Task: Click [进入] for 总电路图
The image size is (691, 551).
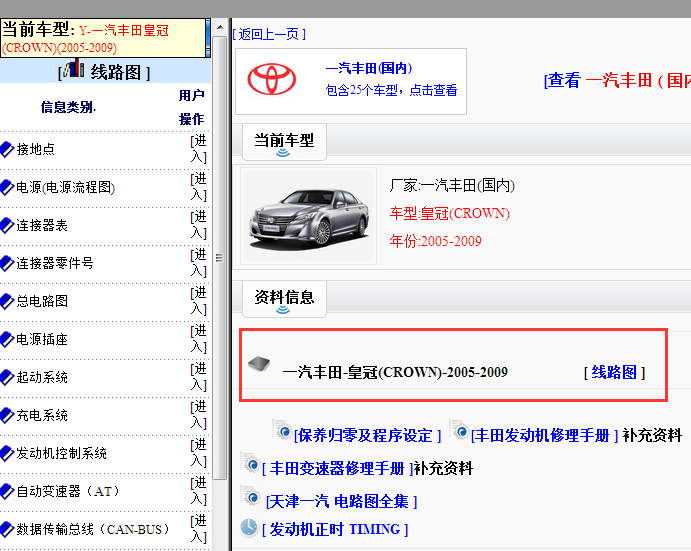Action: point(199,301)
